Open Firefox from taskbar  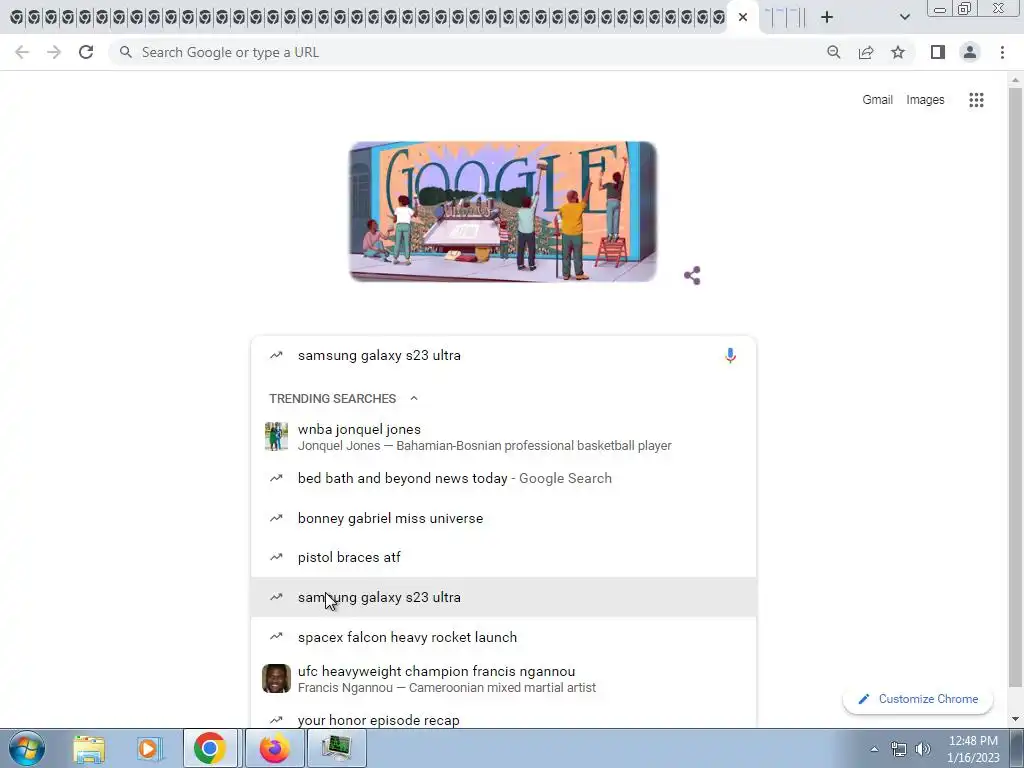pyautogui.click(x=274, y=748)
